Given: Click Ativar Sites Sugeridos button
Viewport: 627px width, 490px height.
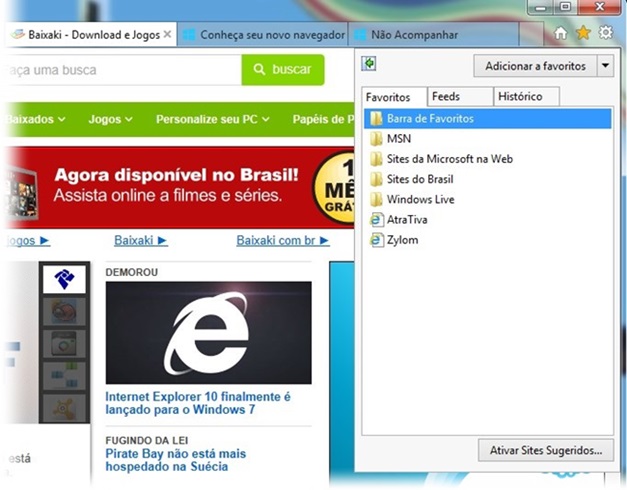Looking at the screenshot, I should (x=546, y=450).
